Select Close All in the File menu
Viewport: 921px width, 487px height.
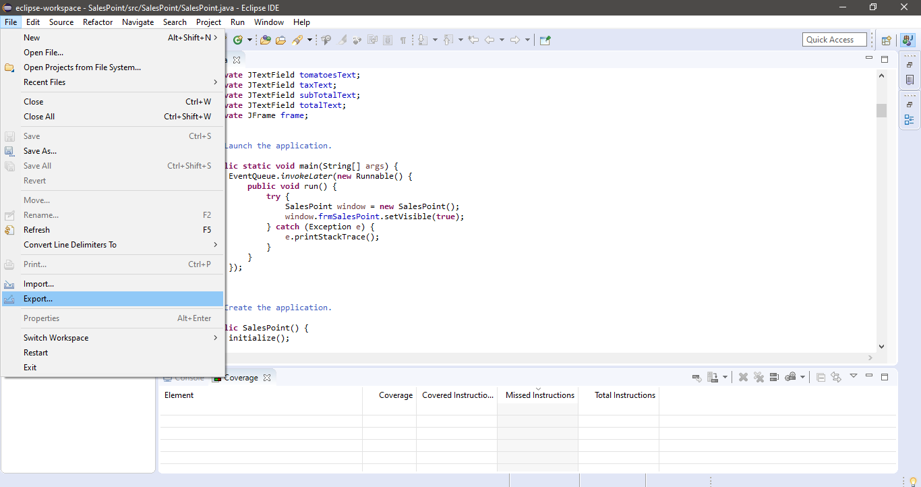pyautogui.click(x=112, y=116)
